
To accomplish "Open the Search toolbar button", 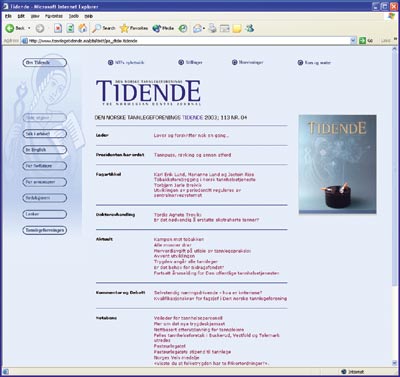I will (x=104, y=28).
